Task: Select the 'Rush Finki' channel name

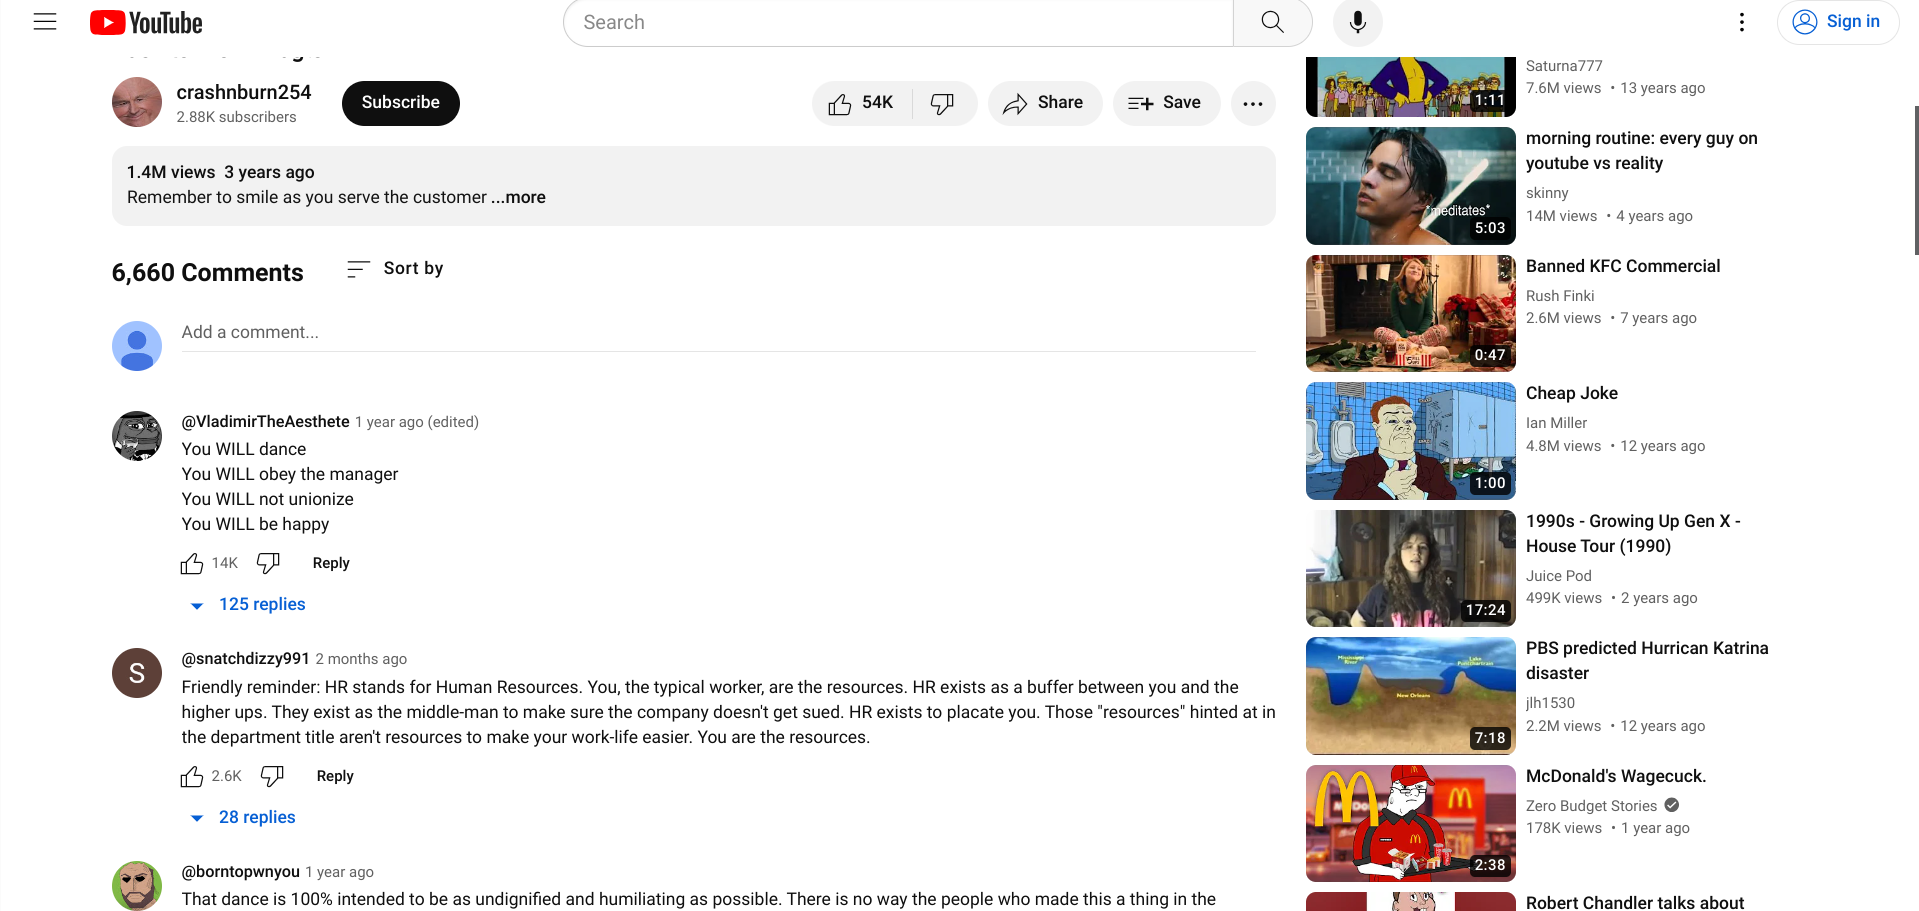Action: [x=1560, y=296]
